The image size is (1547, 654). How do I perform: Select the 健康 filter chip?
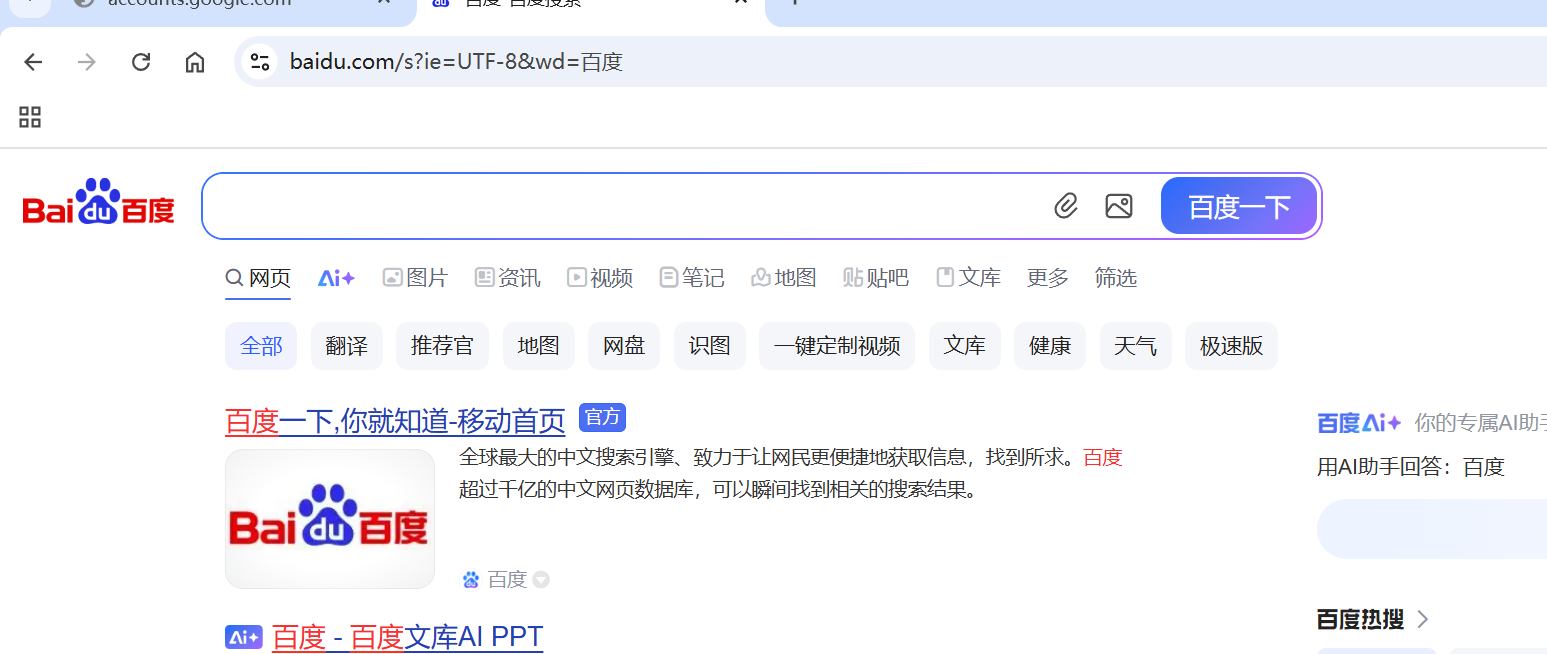[1050, 346]
